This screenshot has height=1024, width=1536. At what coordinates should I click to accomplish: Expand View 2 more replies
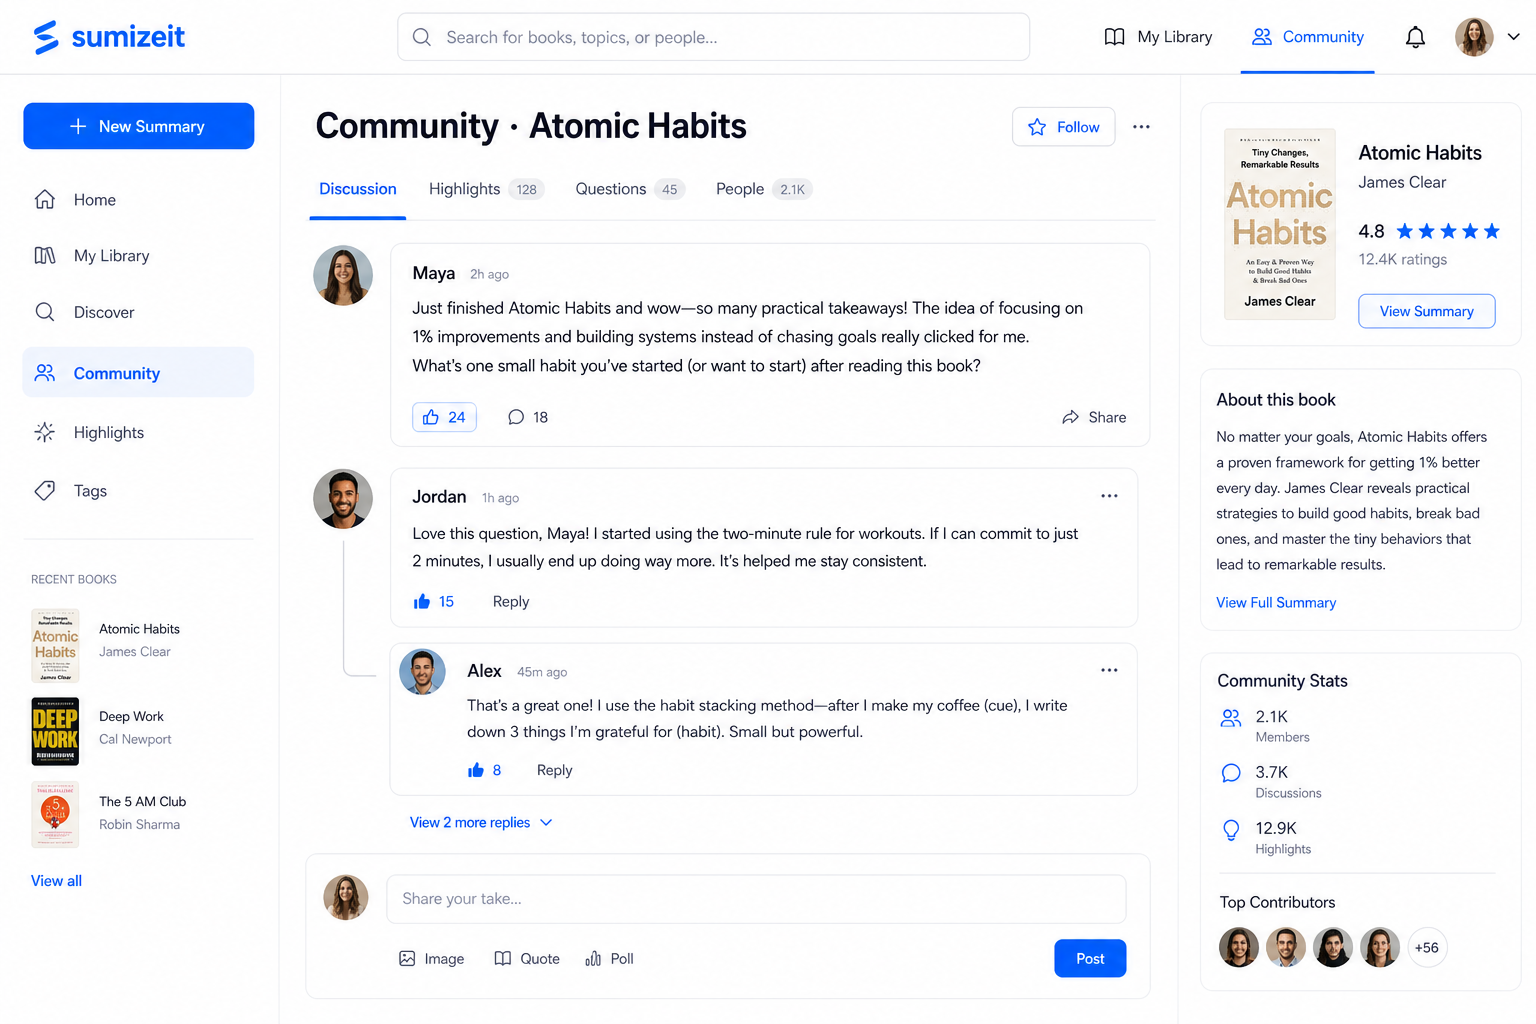[x=481, y=822]
